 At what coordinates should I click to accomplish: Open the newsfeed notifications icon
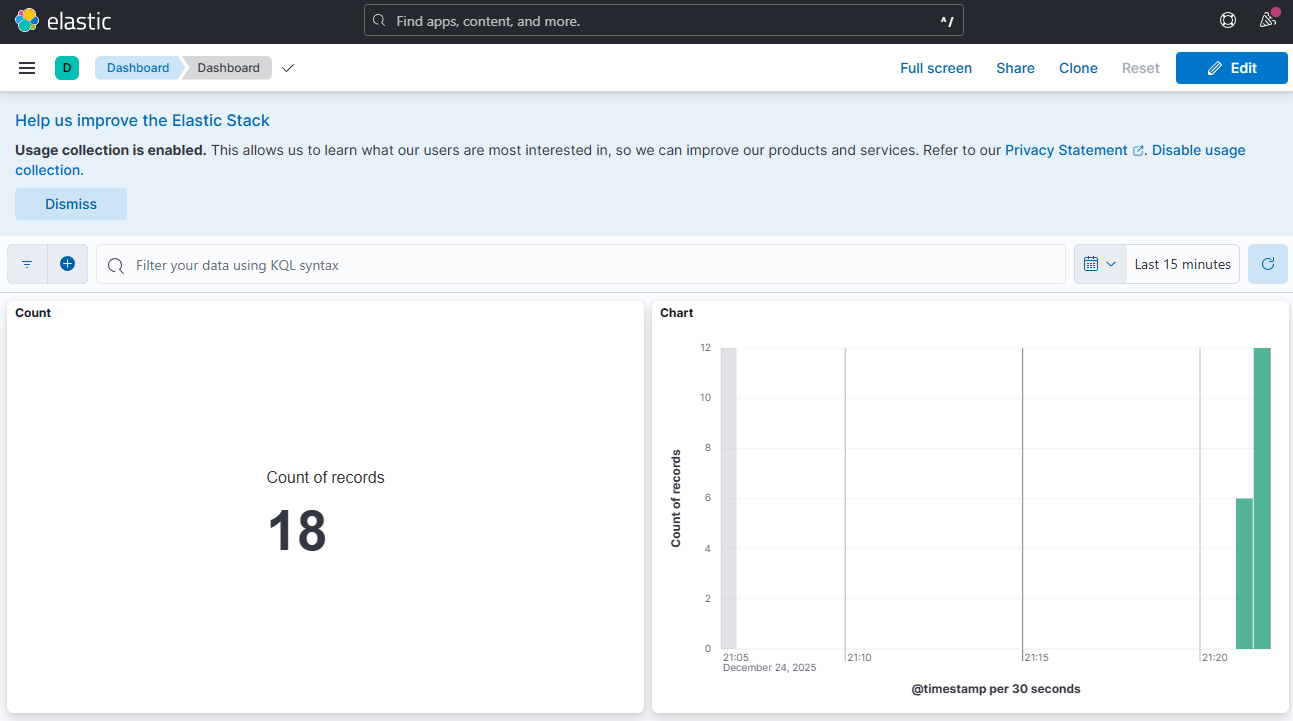pos(1267,20)
